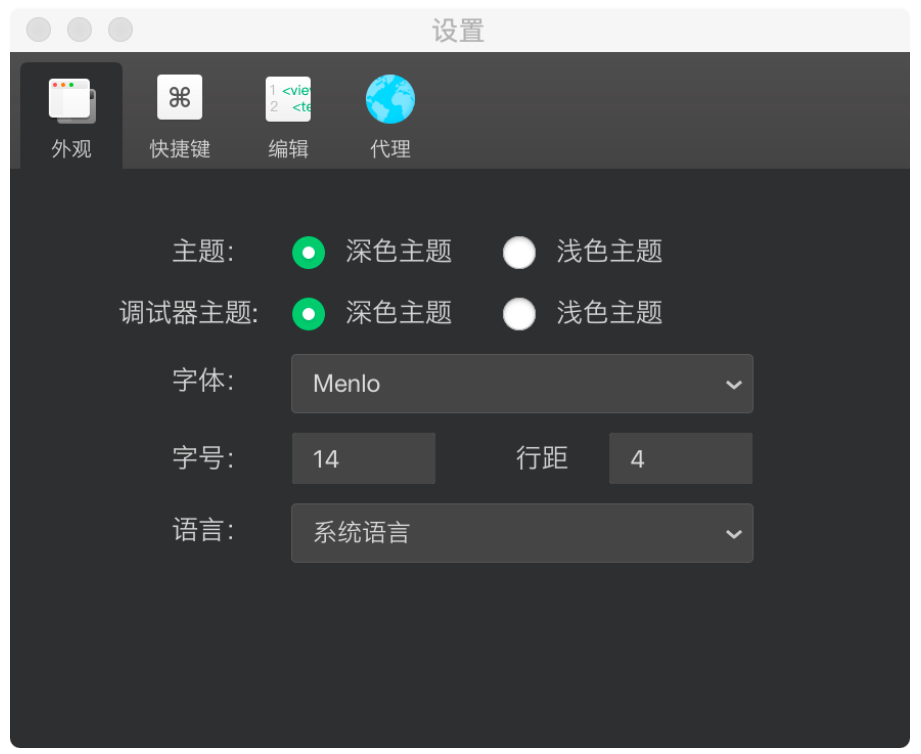Click the 代理 globe icon
The image size is (921, 754).
[390, 97]
